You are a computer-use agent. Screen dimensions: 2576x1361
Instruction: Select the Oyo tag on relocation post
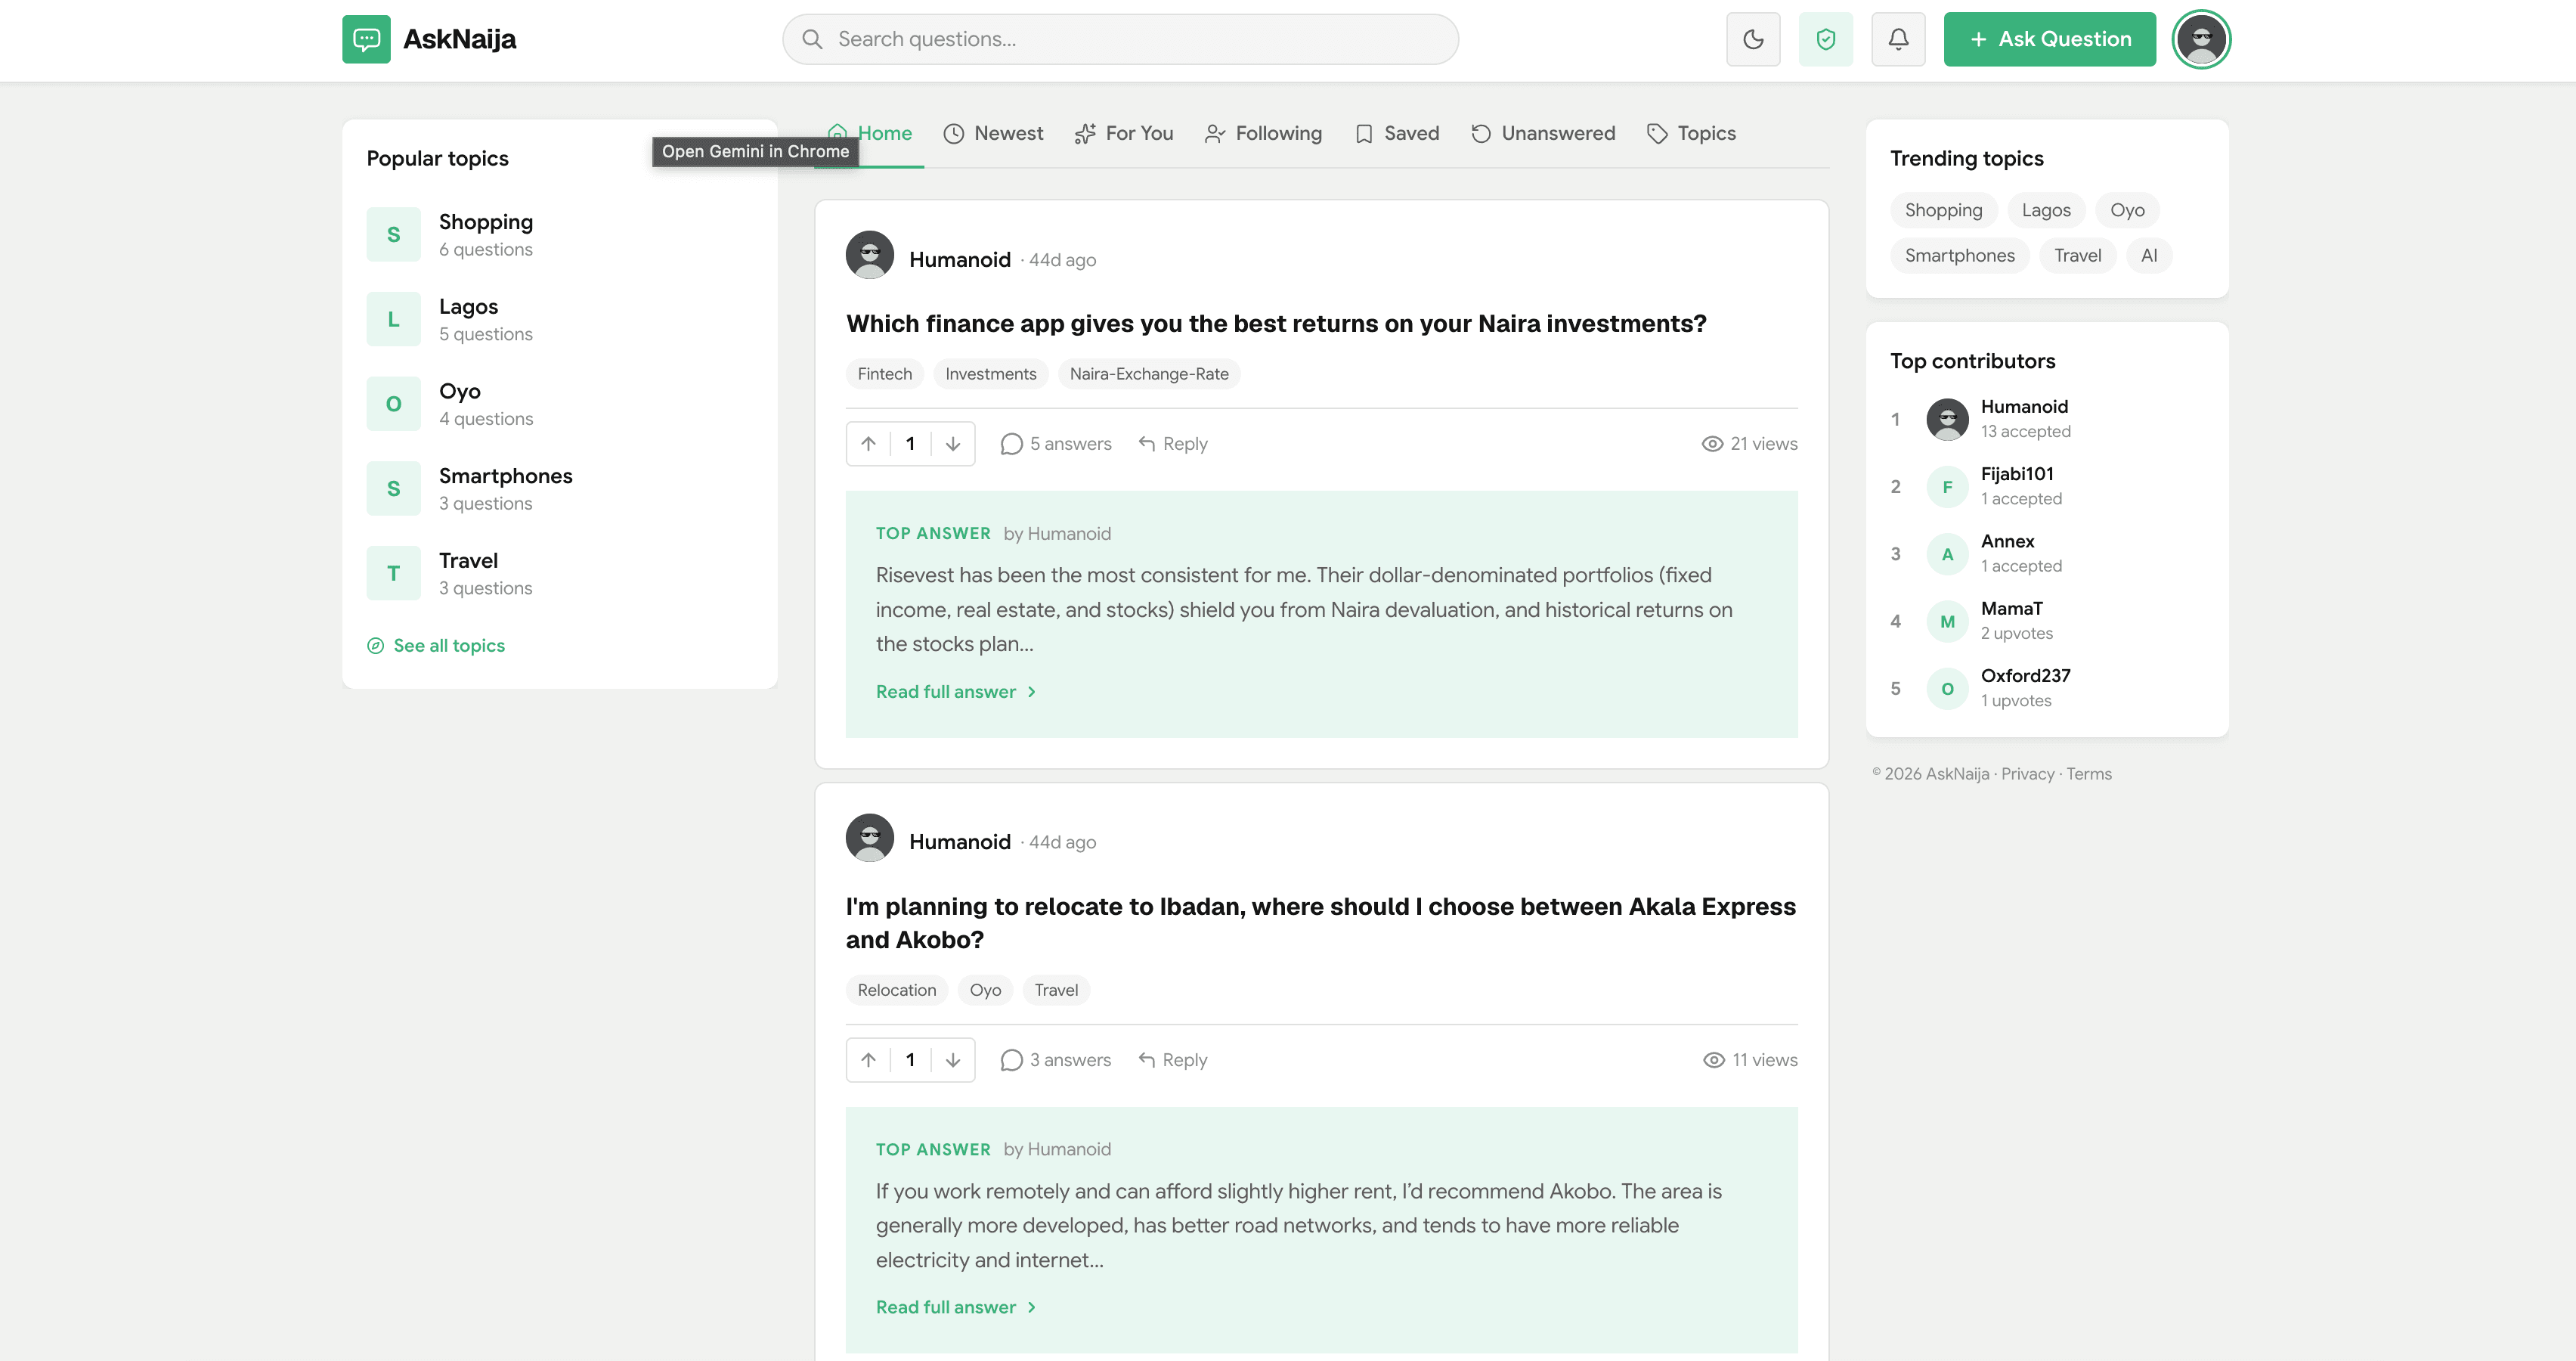pos(985,990)
